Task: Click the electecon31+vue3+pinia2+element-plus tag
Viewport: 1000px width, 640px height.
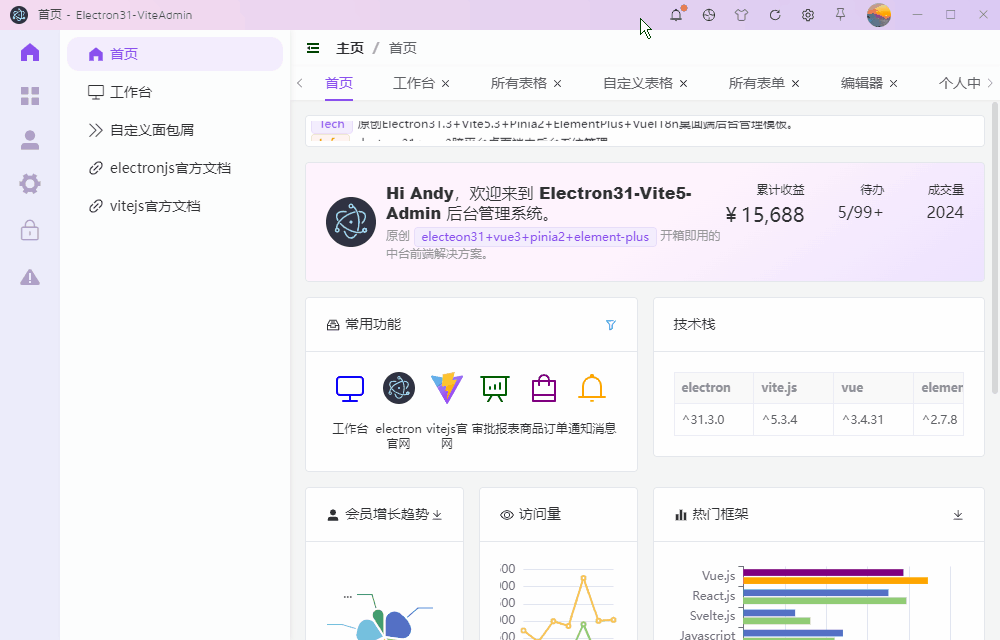Action: tap(535, 236)
